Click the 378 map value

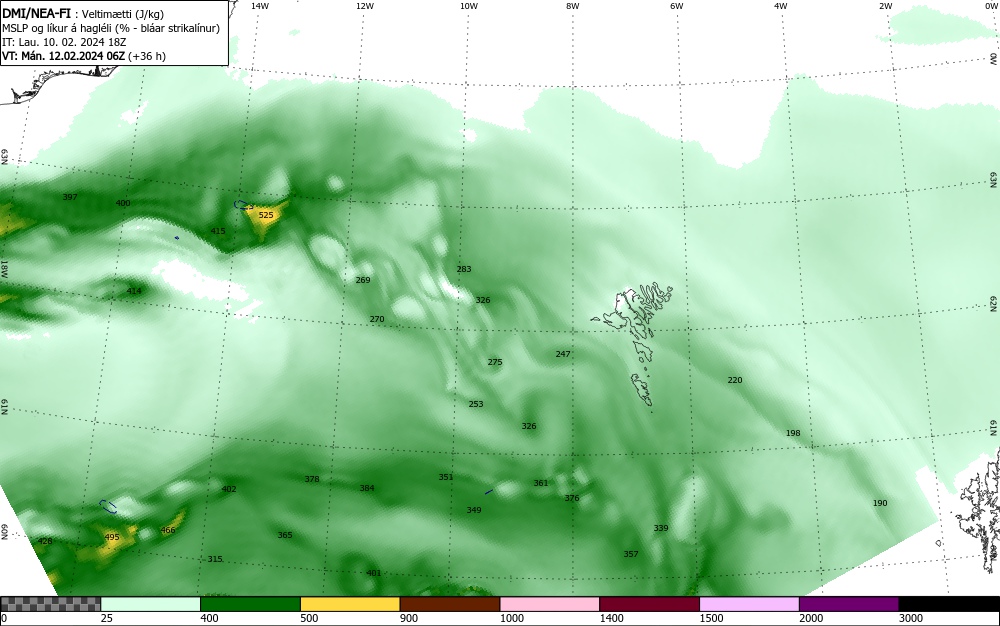tap(312, 479)
